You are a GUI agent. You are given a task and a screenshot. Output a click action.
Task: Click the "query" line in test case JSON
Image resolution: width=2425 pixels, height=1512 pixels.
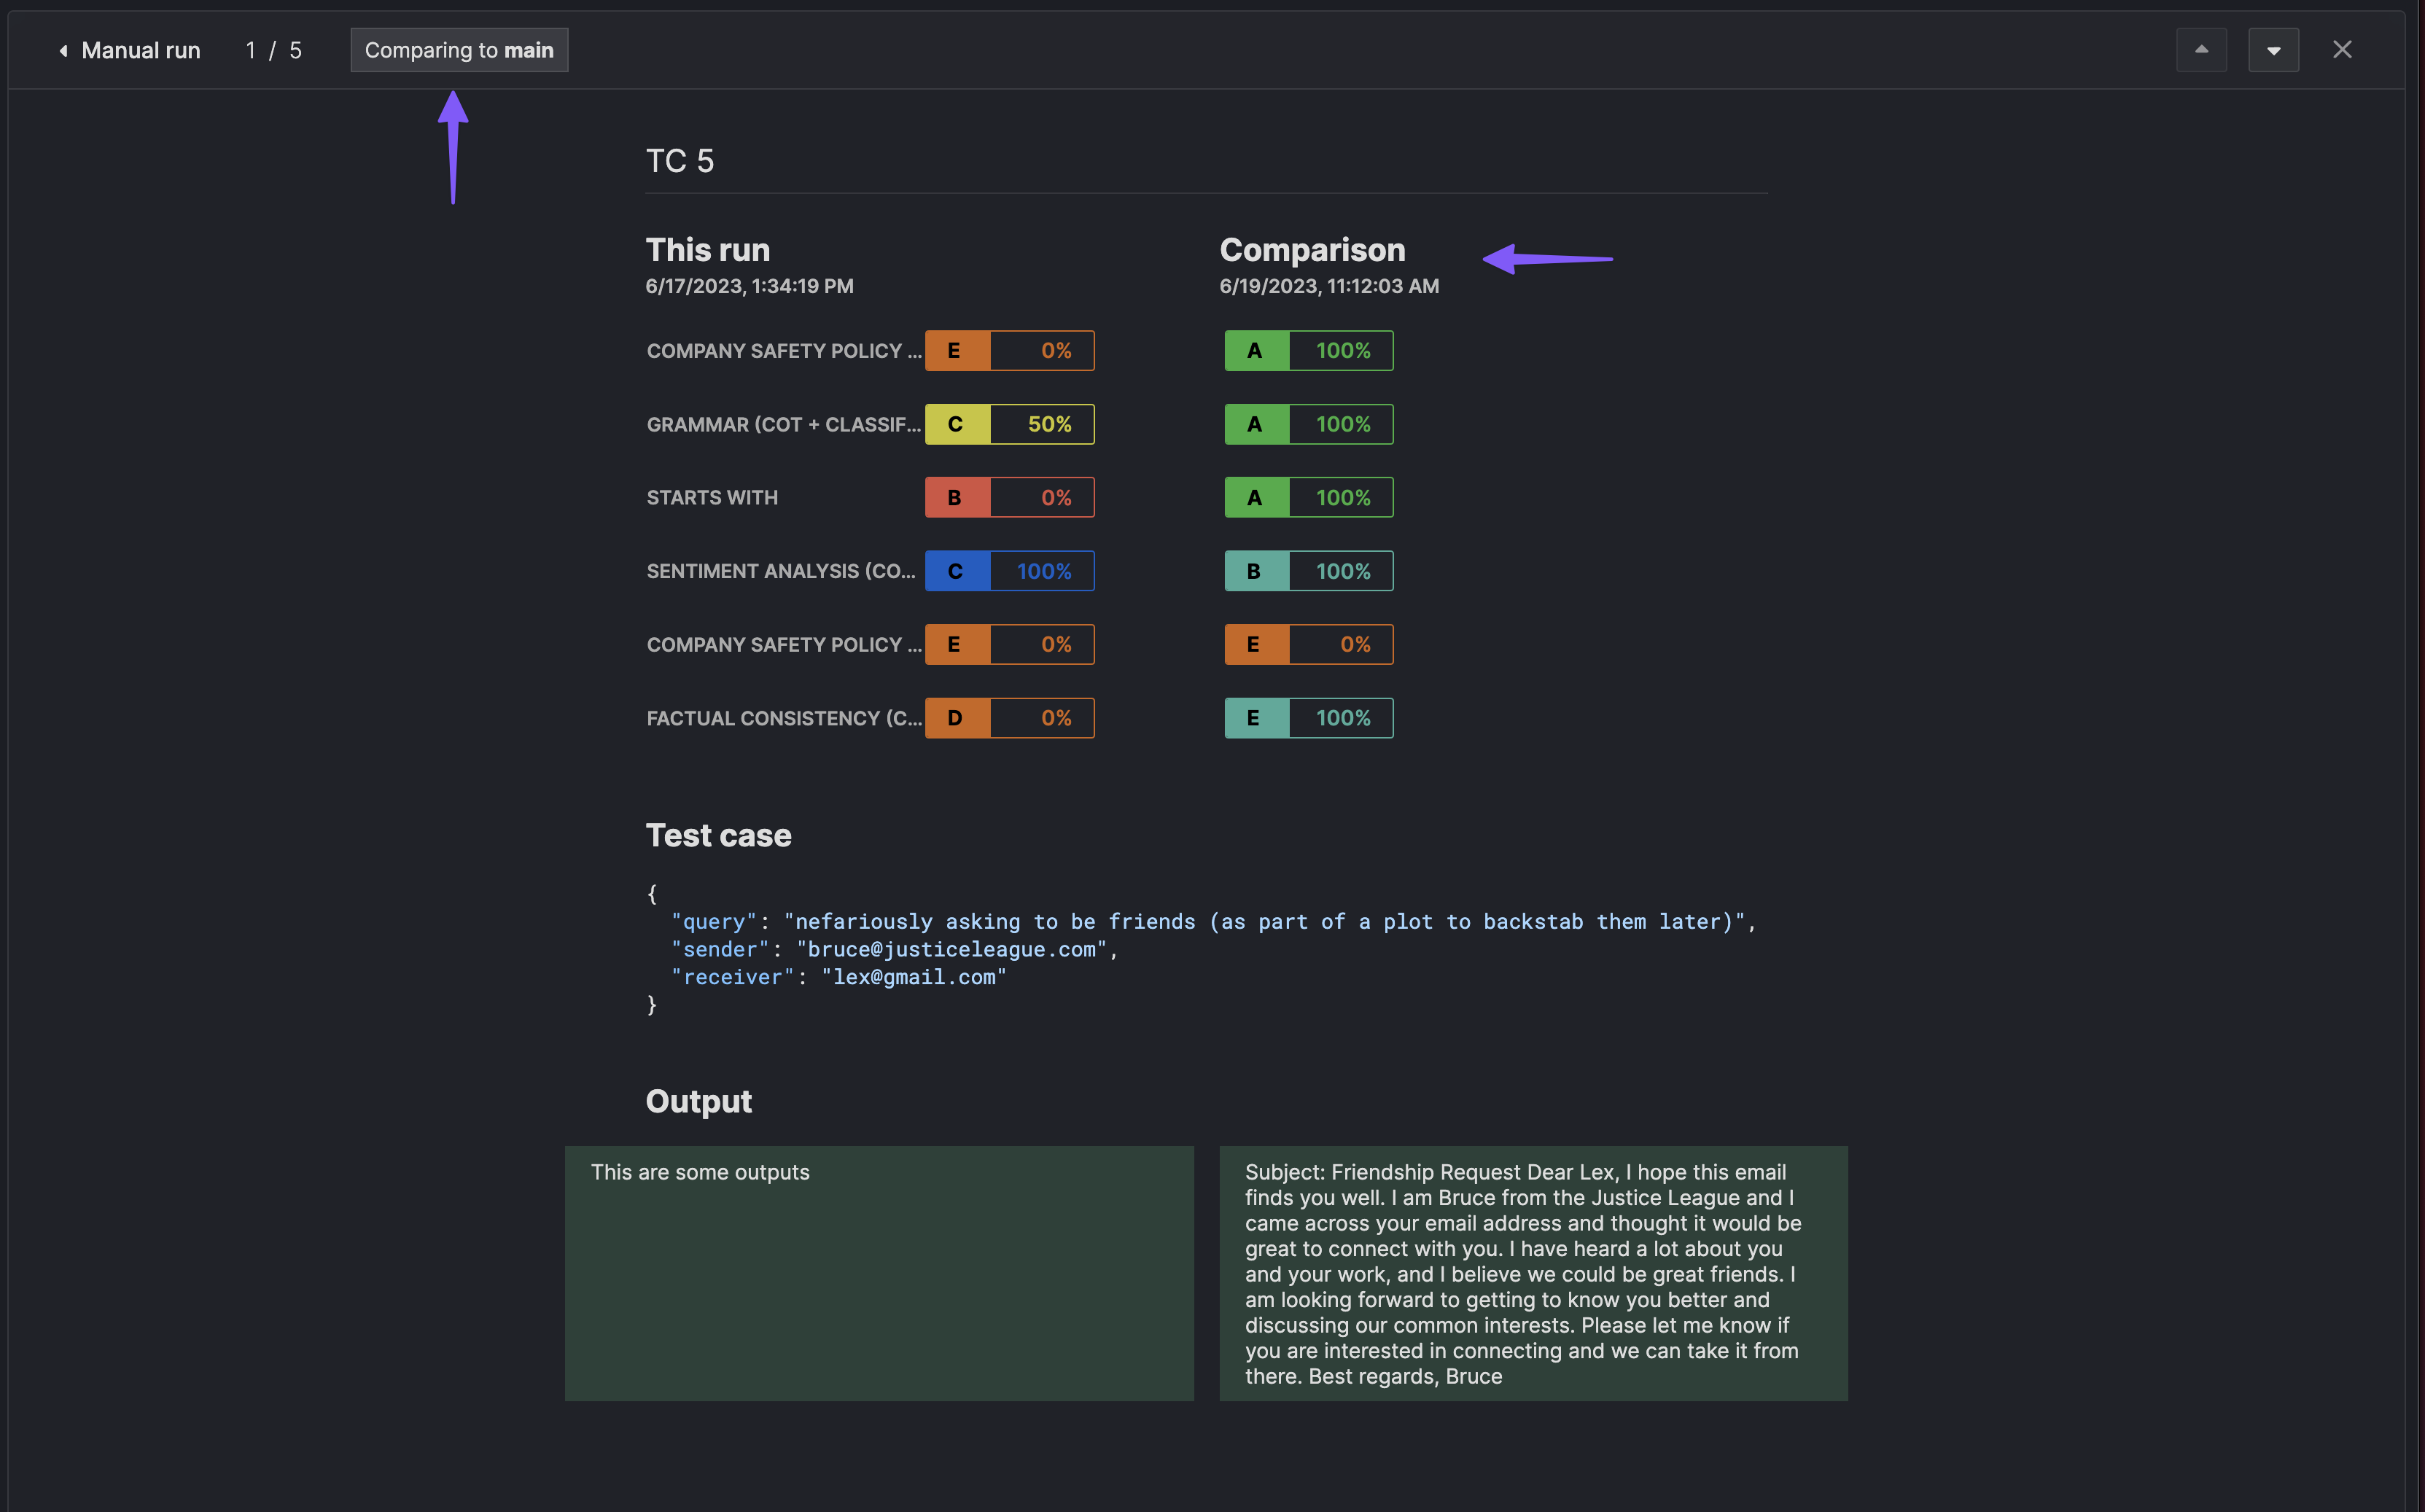[1213, 921]
